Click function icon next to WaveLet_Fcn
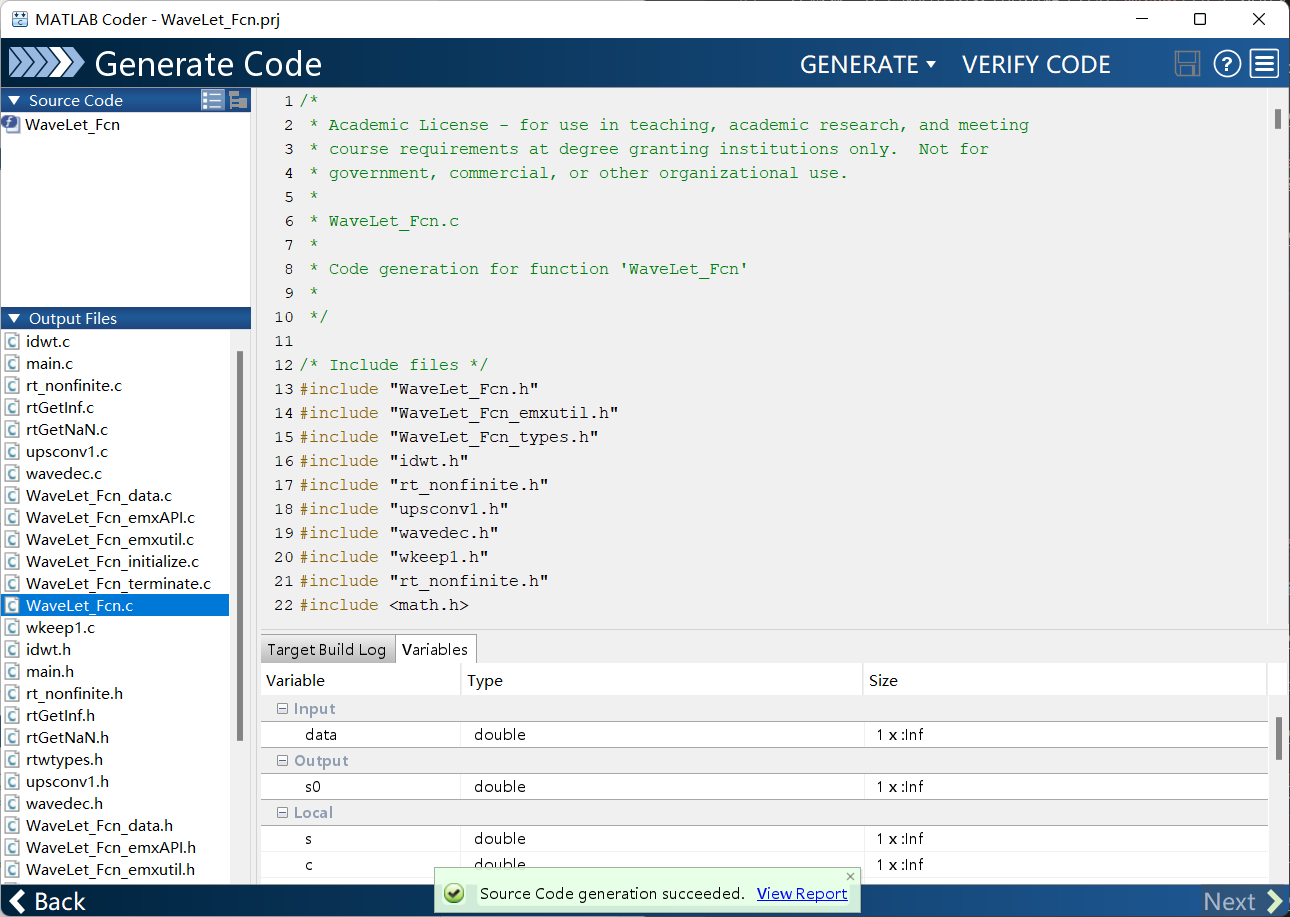The image size is (1290, 917). click(11, 124)
